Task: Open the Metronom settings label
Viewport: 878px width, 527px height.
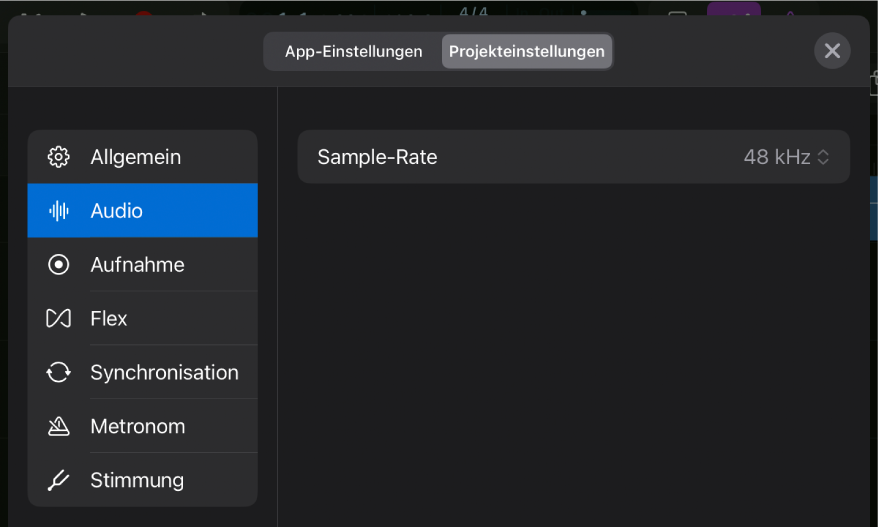Action: pyautogui.click(x=138, y=427)
